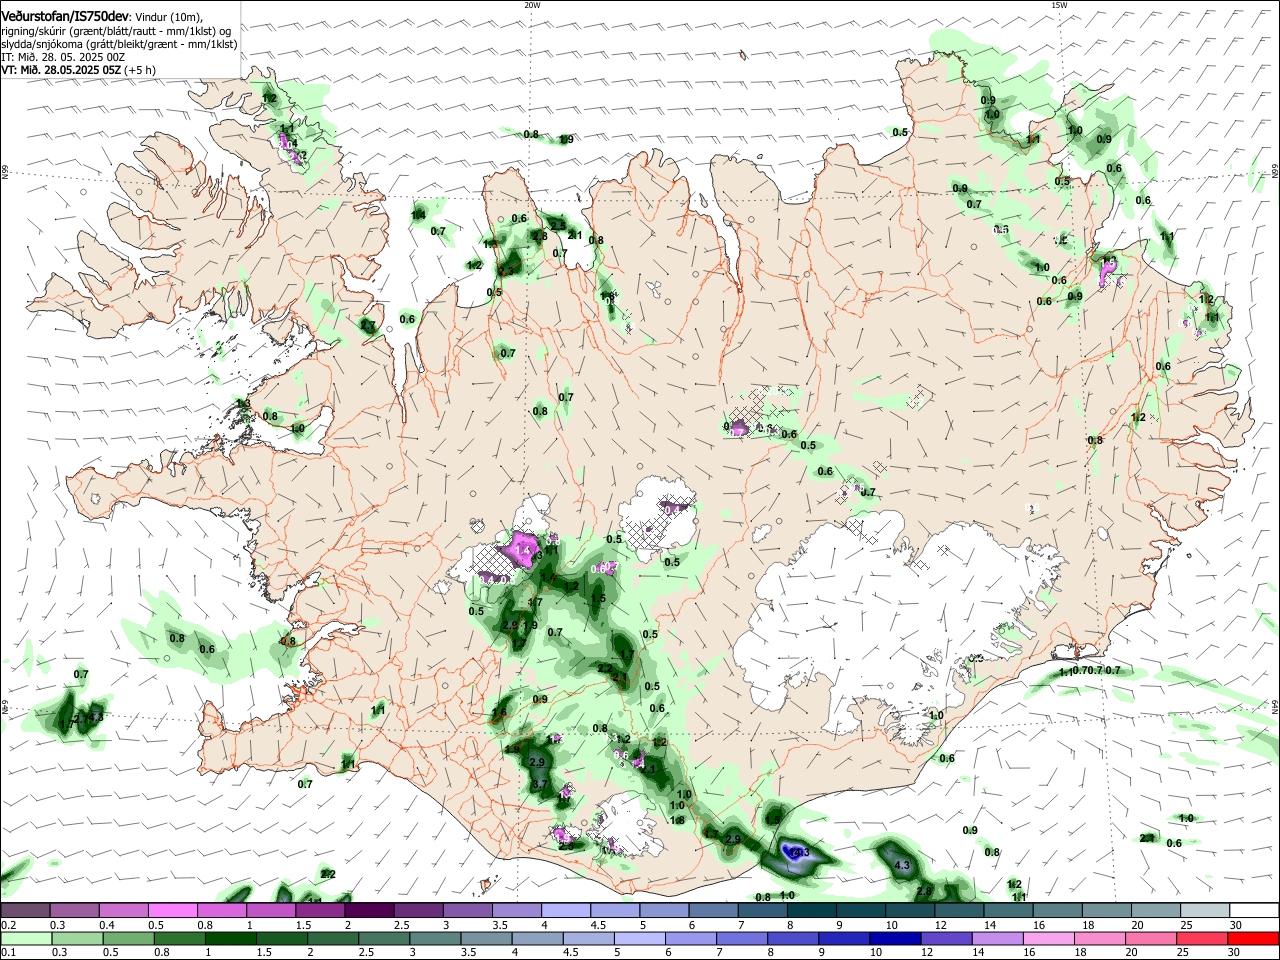Select the bright pink 0.5–0.8 snow swatch

173,911
